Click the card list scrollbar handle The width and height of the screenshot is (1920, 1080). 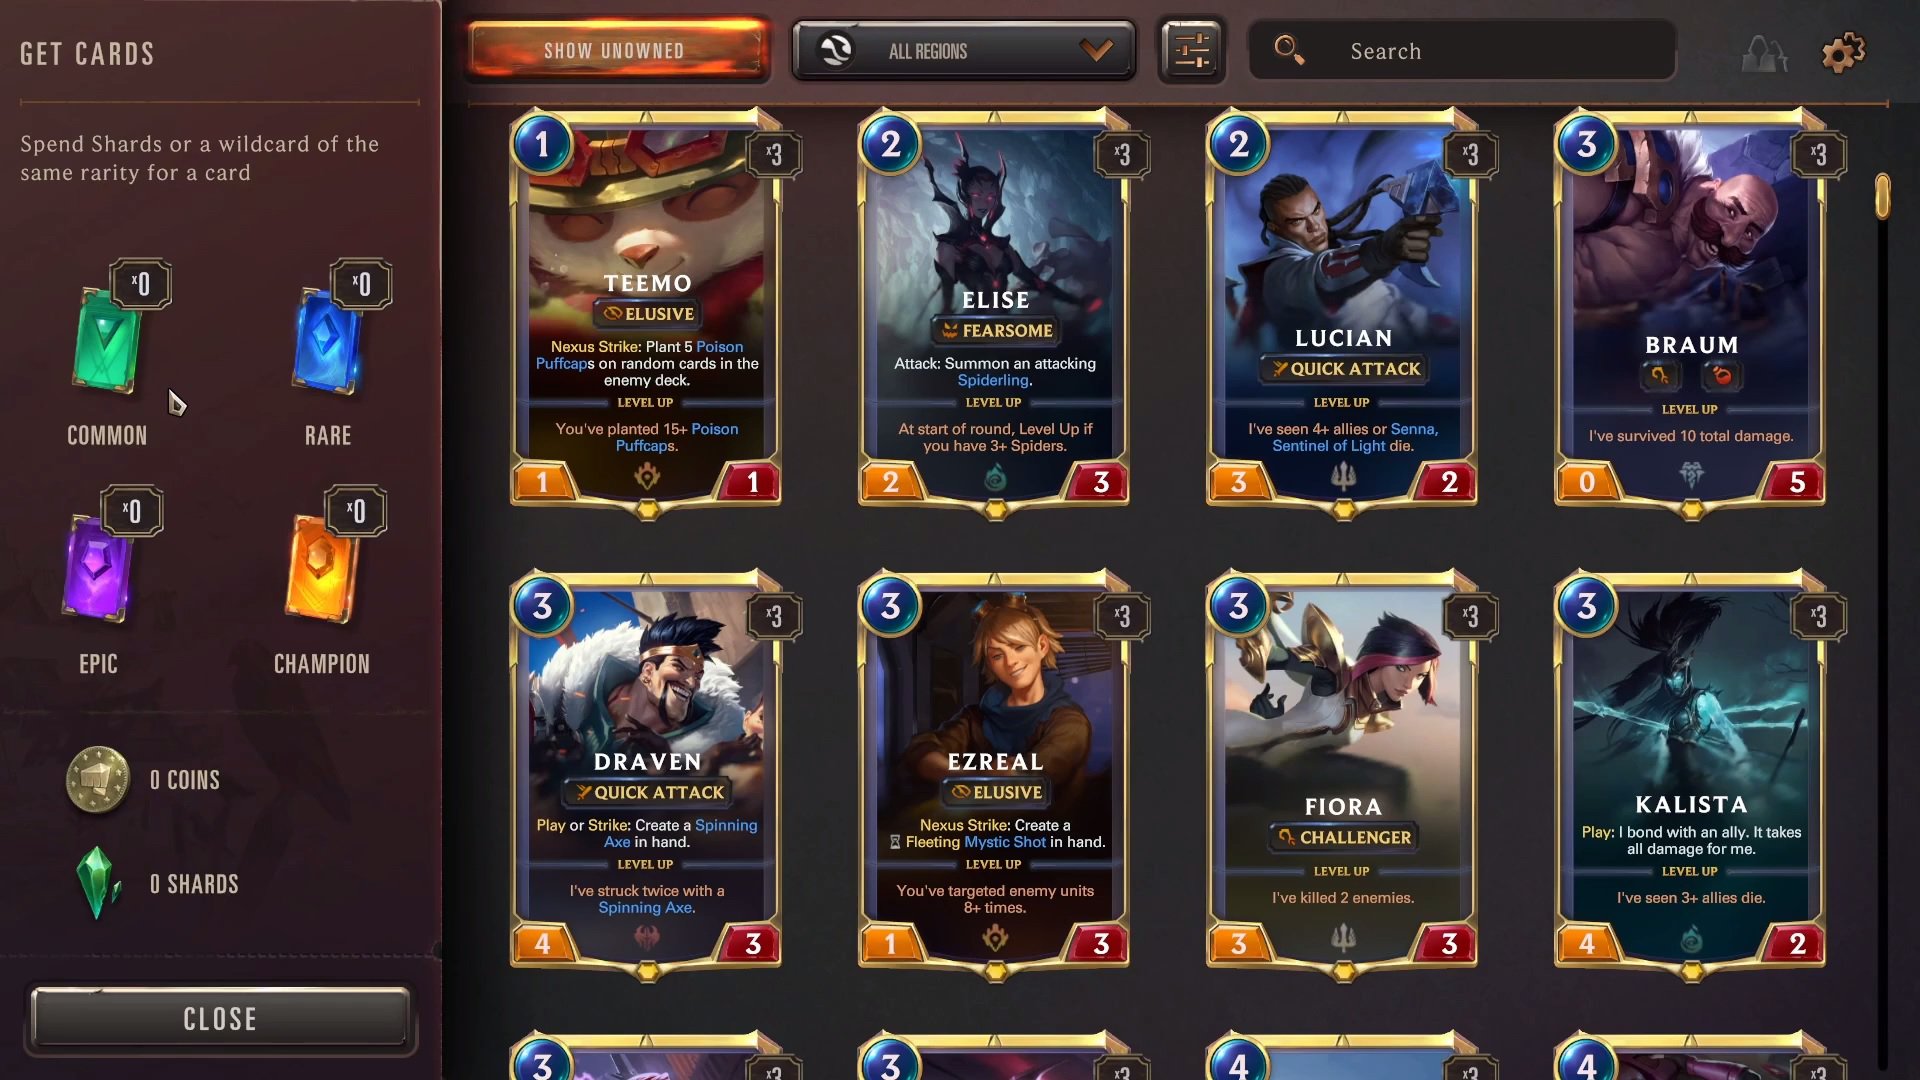click(x=1882, y=196)
